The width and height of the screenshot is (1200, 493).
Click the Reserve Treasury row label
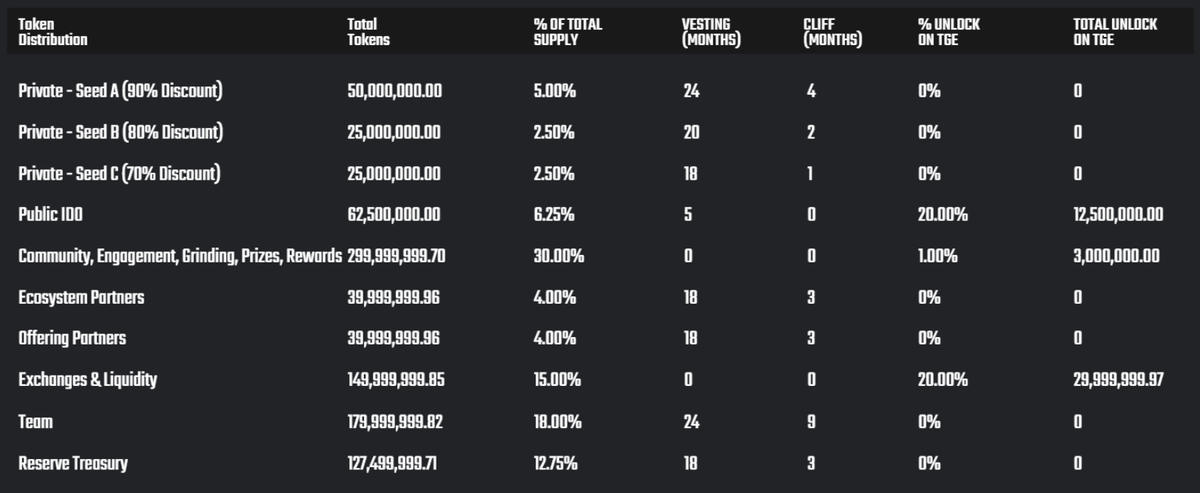(73, 464)
